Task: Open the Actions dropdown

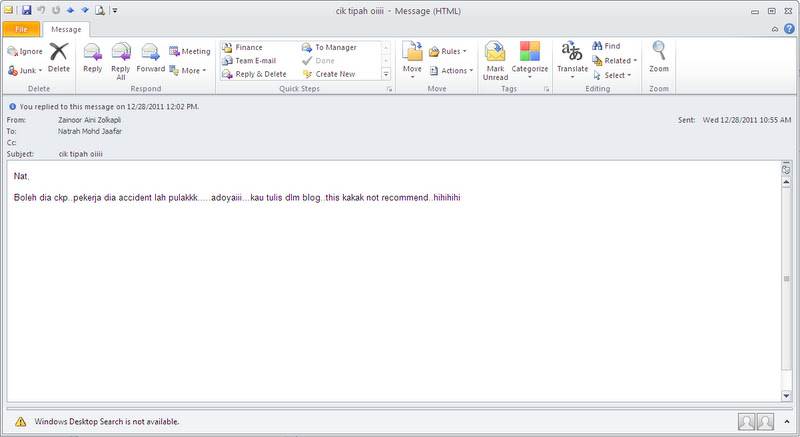Action: point(452,70)
